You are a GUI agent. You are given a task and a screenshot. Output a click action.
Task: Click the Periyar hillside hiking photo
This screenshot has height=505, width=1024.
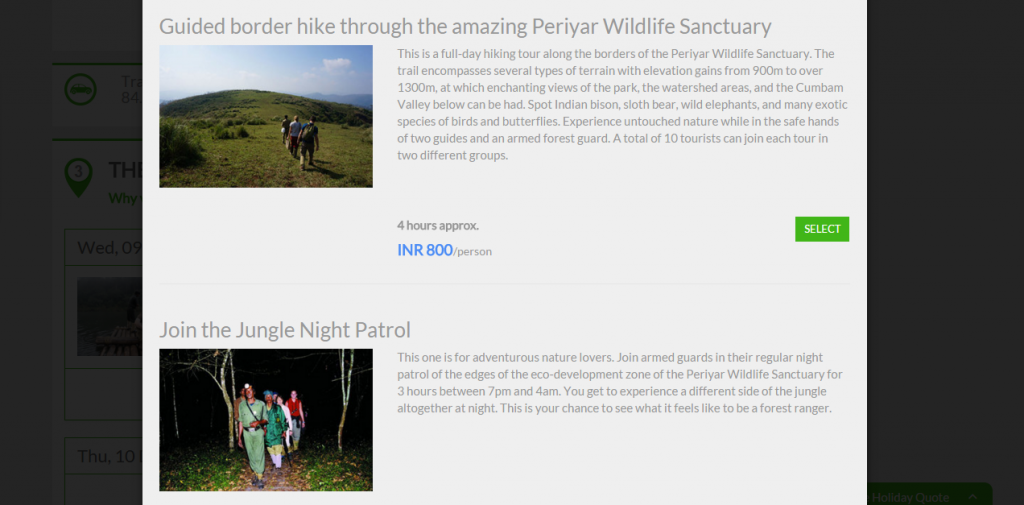point(266,116)
